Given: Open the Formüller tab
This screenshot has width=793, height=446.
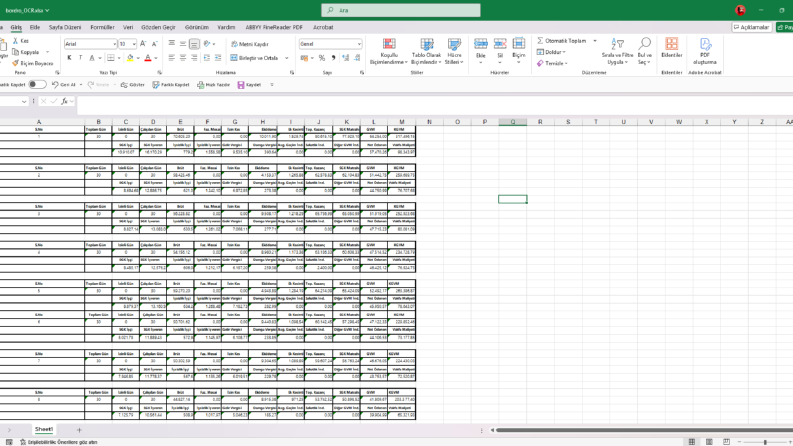Looking at the screenshot, I should 102,27.
